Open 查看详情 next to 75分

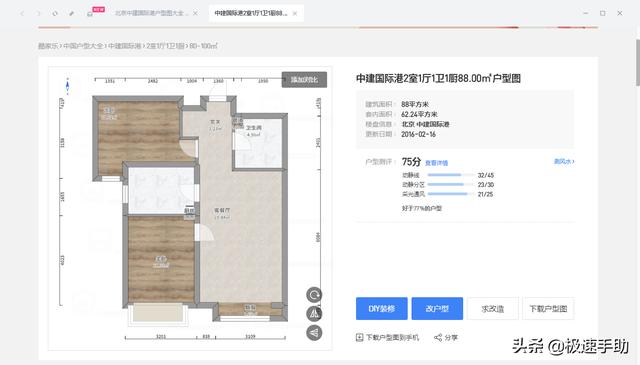point(436,163)
